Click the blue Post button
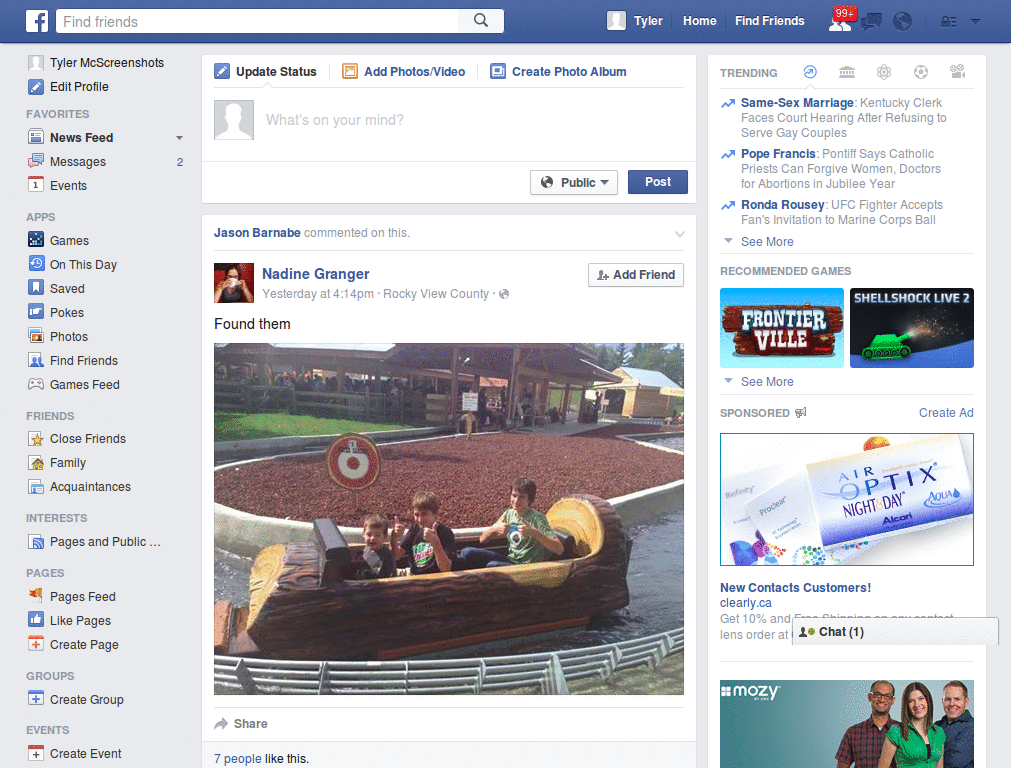Viewport: 1024px width, 768px height. coord(658,182)
